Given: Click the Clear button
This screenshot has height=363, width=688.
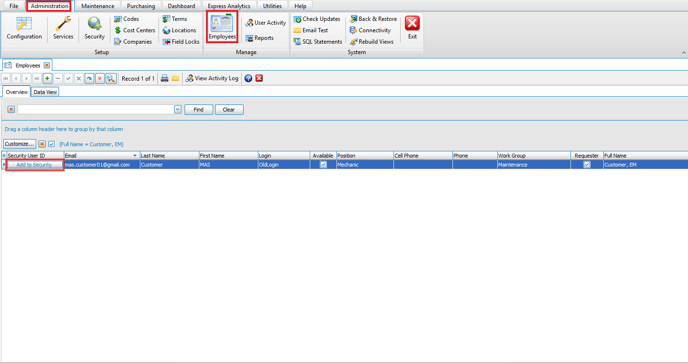Looking at the screenshot, I should pos(229,110).
